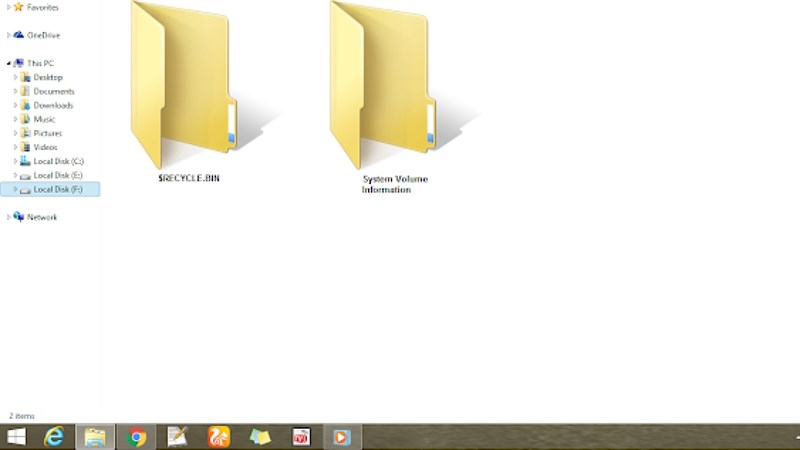Select the System Volume Information folder icon

pos(382,85)
